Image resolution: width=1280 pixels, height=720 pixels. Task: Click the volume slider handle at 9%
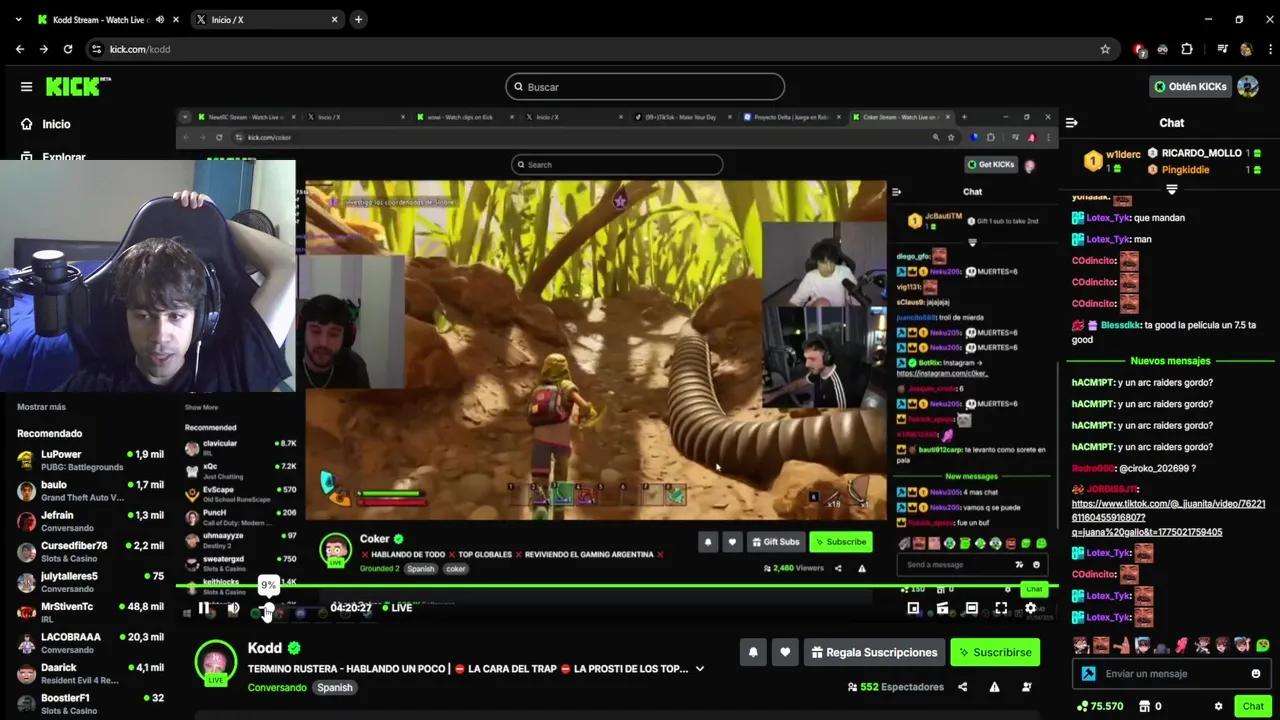coord(268,608)
